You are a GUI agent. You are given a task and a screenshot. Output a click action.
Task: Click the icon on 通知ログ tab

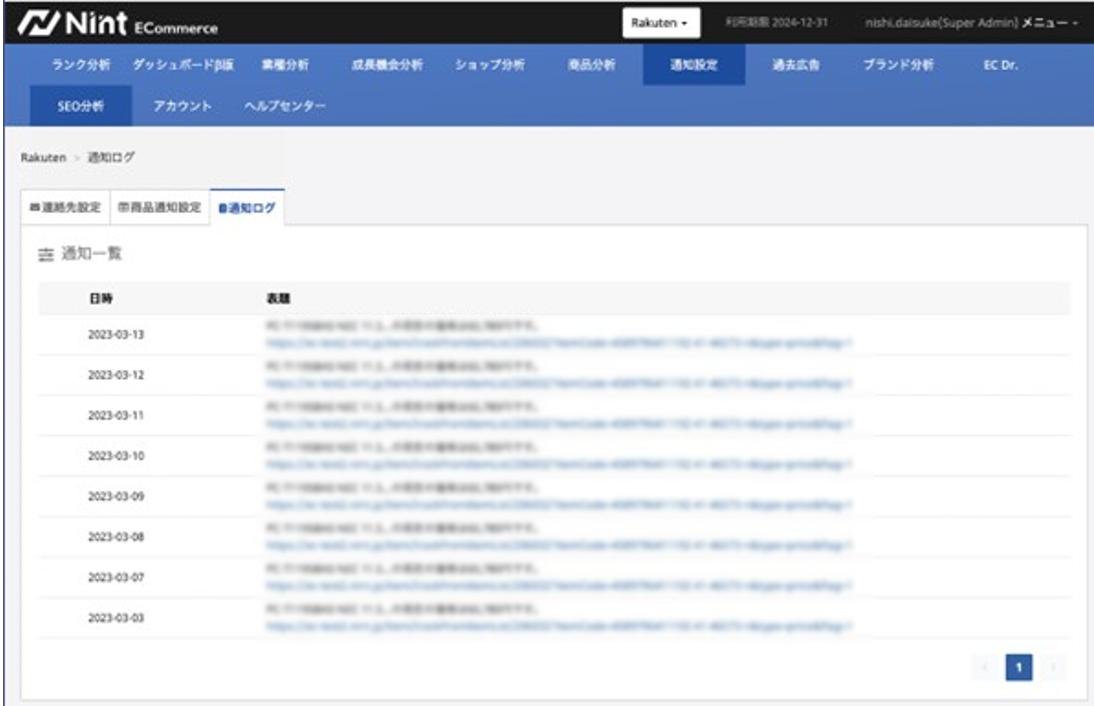(222, 208)
